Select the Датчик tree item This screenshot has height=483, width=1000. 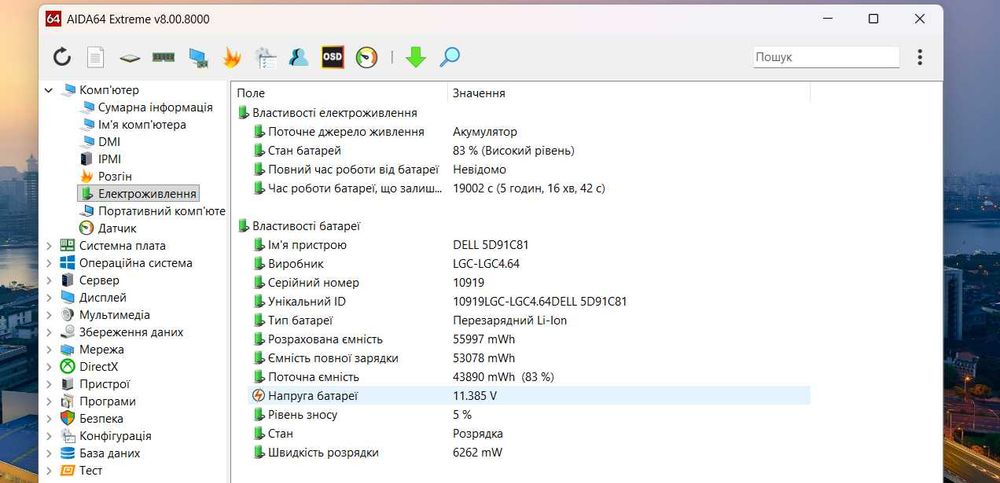(x=117, y=228)
